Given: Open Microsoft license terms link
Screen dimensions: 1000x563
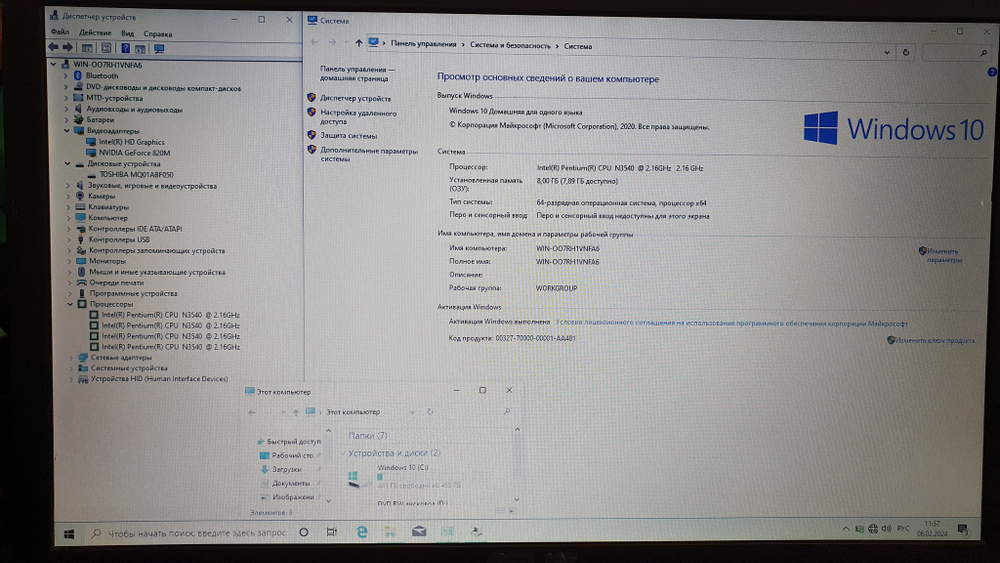Looking at the screenshot, I should (x=732, y=323).
